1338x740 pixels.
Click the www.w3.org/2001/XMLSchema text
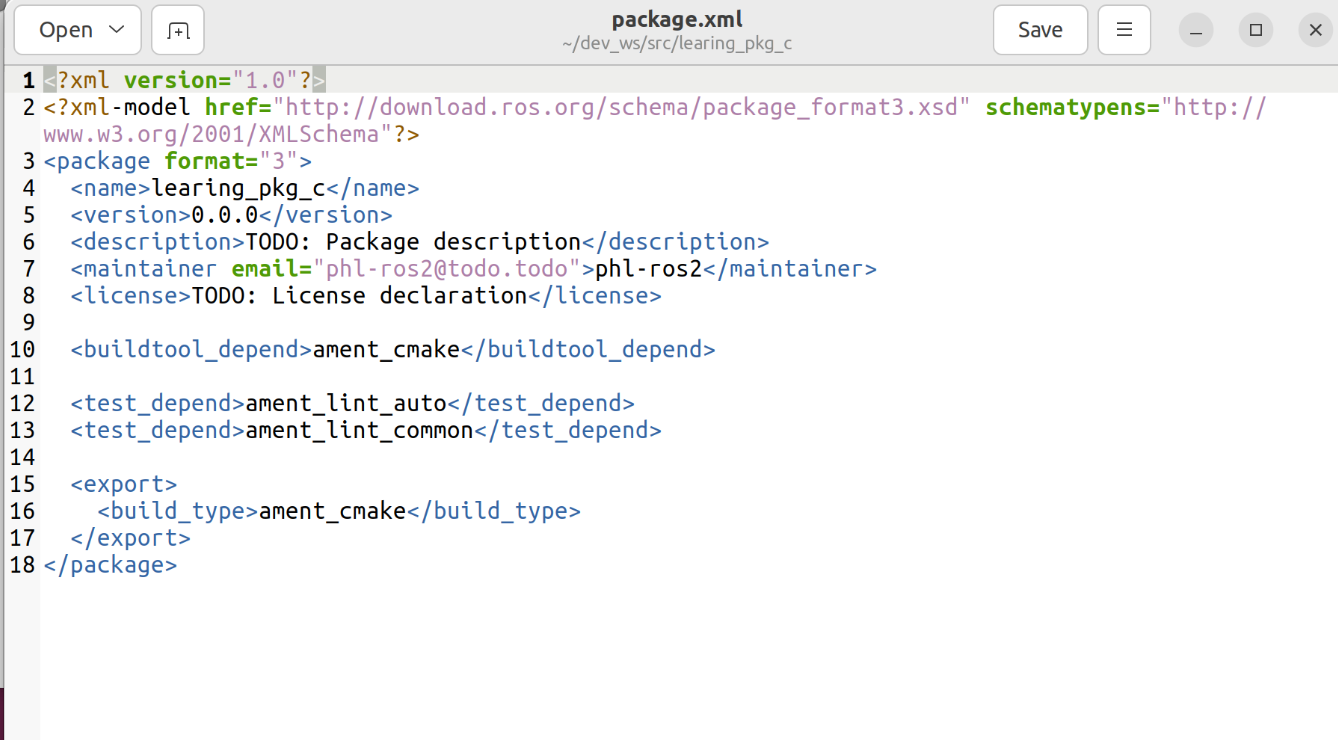211,134
